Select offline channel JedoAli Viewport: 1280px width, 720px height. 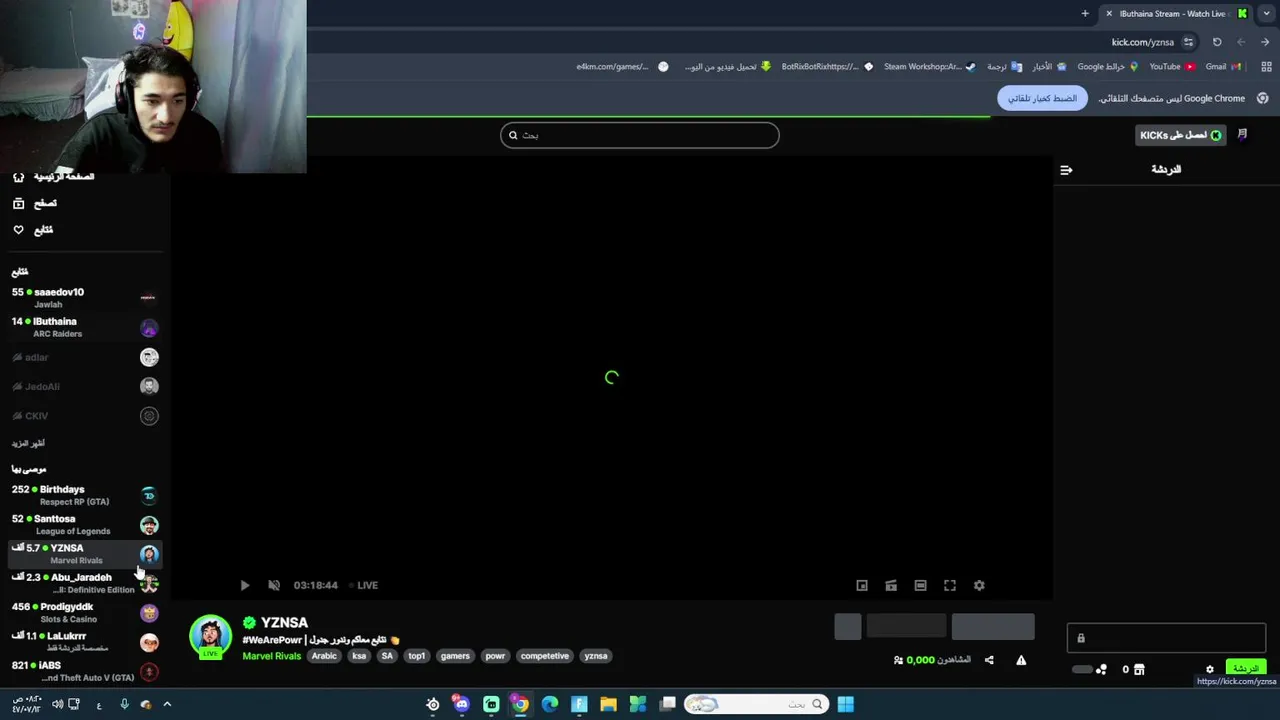(85, 386)
